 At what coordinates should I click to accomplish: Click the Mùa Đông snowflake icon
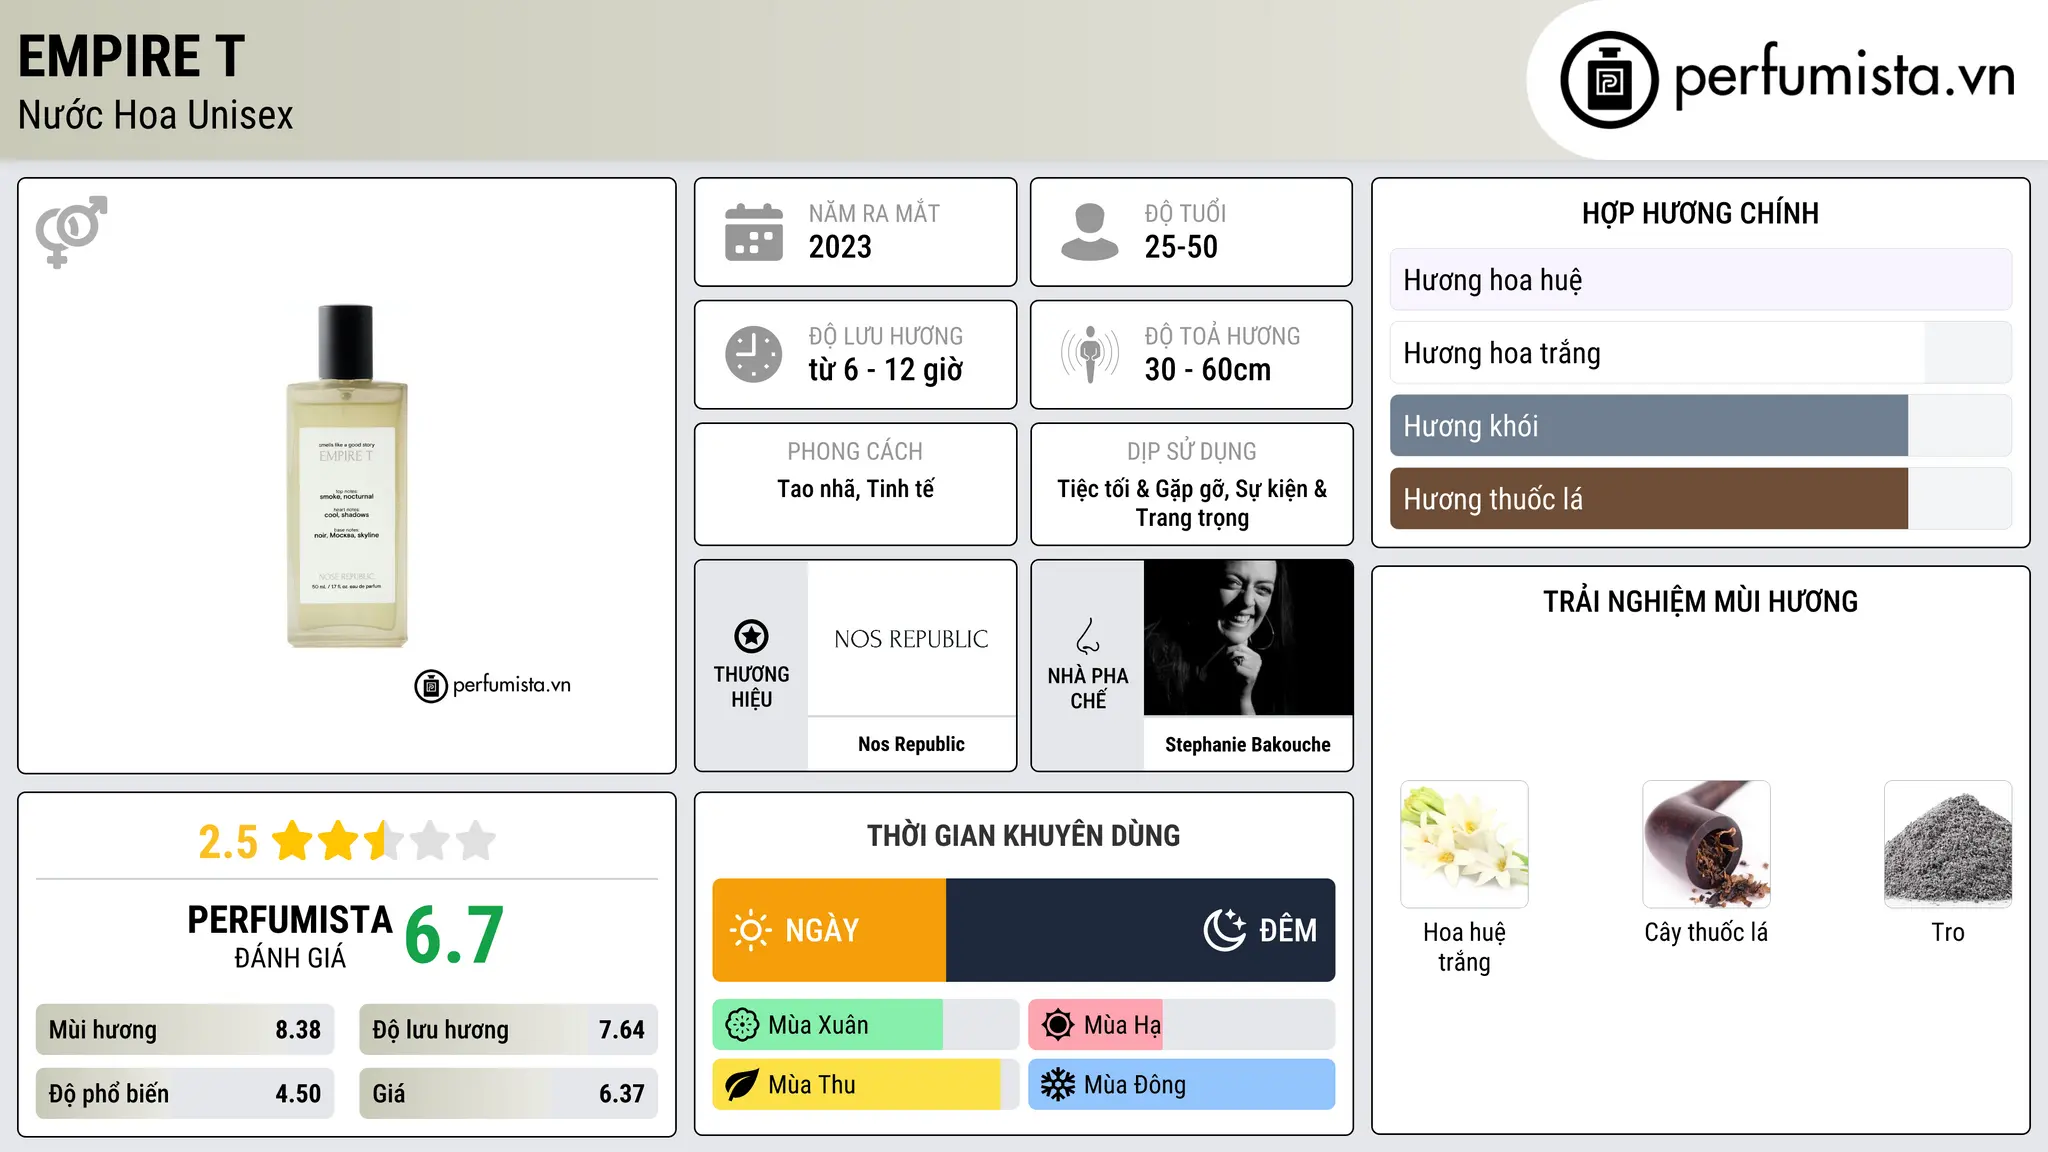tap(1058, 1085)
